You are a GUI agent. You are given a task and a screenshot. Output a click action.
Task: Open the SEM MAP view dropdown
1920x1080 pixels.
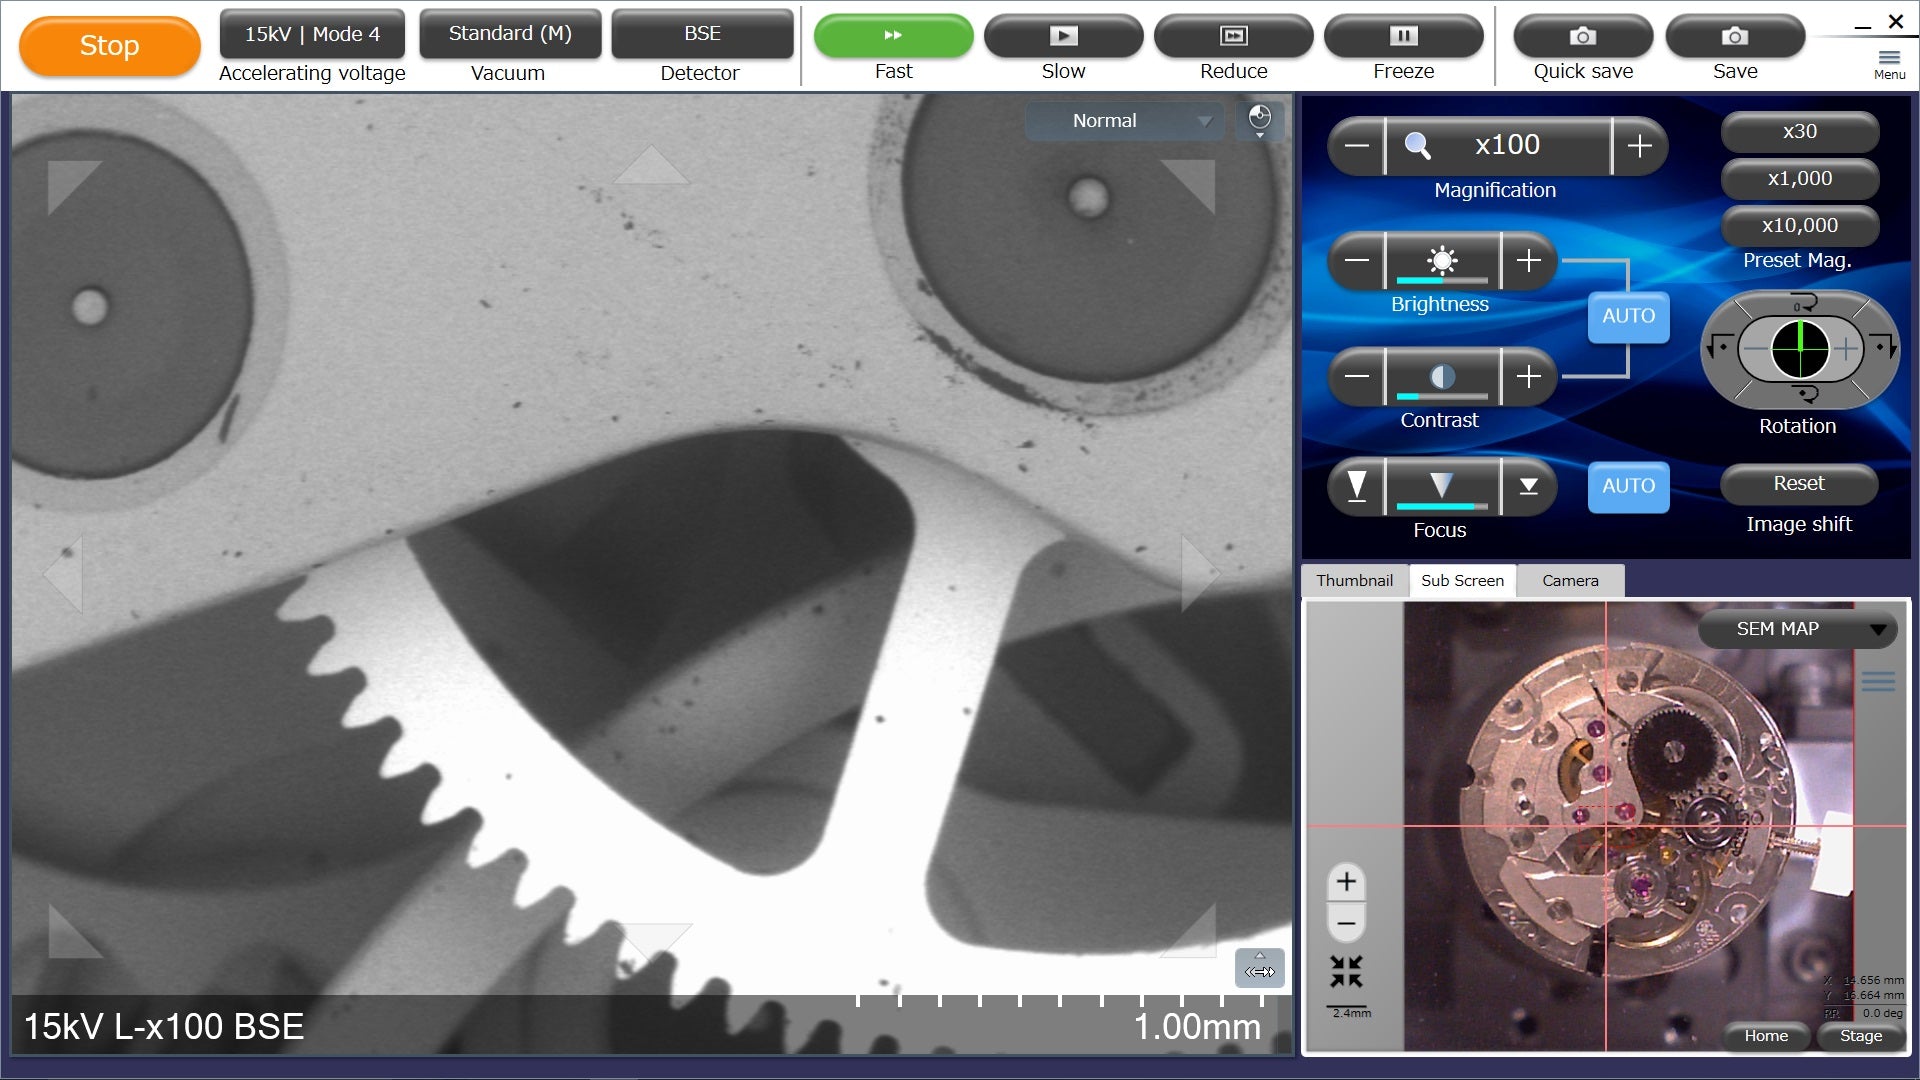[x=1797, y=629]
